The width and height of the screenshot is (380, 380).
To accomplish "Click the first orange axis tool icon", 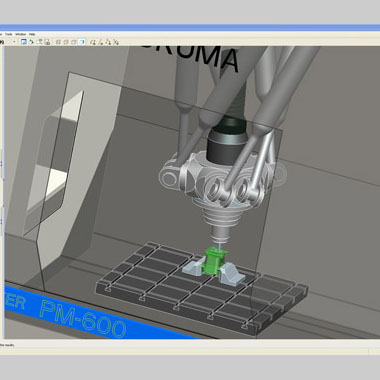I will coord(93,42).
